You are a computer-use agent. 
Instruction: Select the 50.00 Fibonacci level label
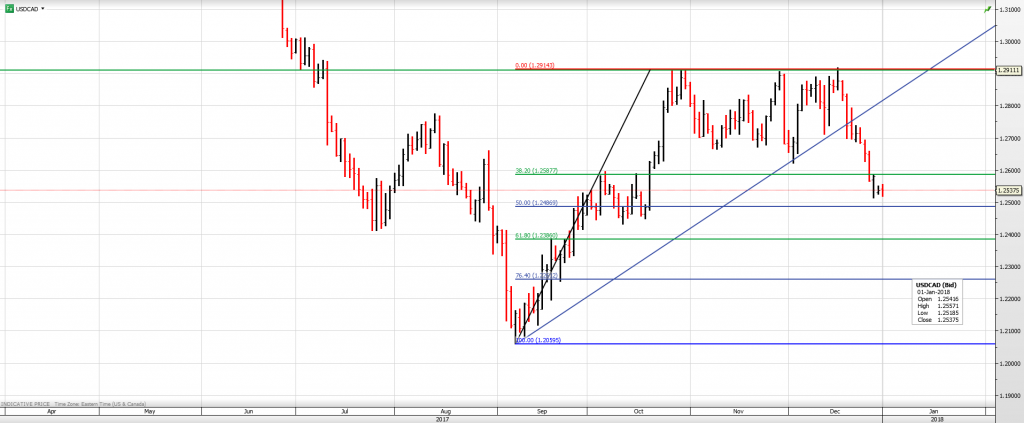point(536,203)
